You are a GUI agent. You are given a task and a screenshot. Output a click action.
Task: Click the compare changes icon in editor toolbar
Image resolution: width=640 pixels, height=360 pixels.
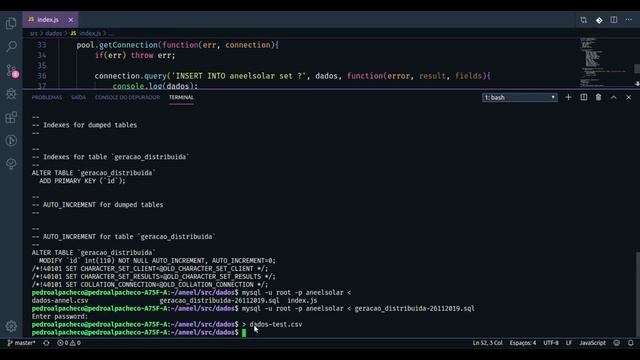pos(583,20)
